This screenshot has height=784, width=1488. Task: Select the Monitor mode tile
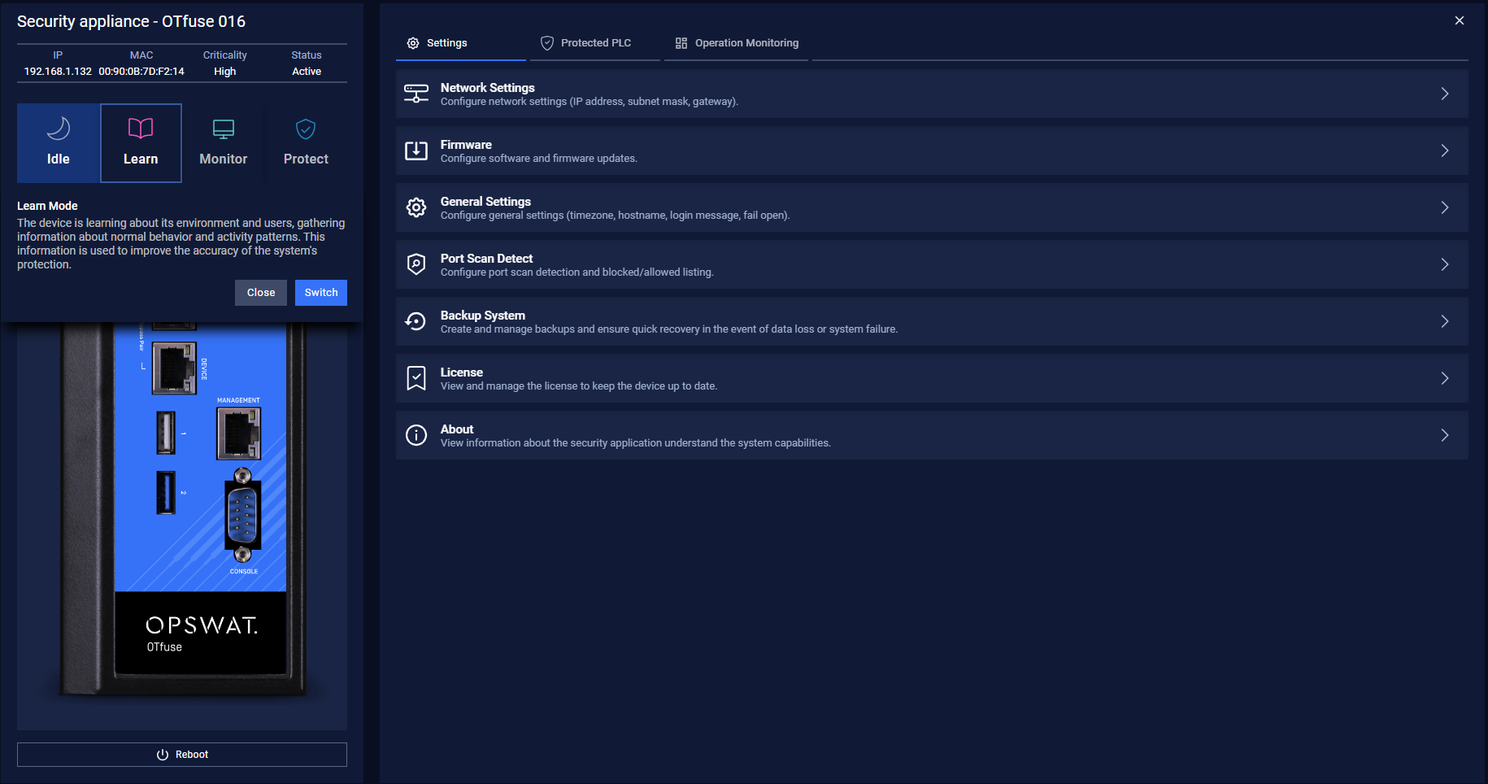[223, 143]
